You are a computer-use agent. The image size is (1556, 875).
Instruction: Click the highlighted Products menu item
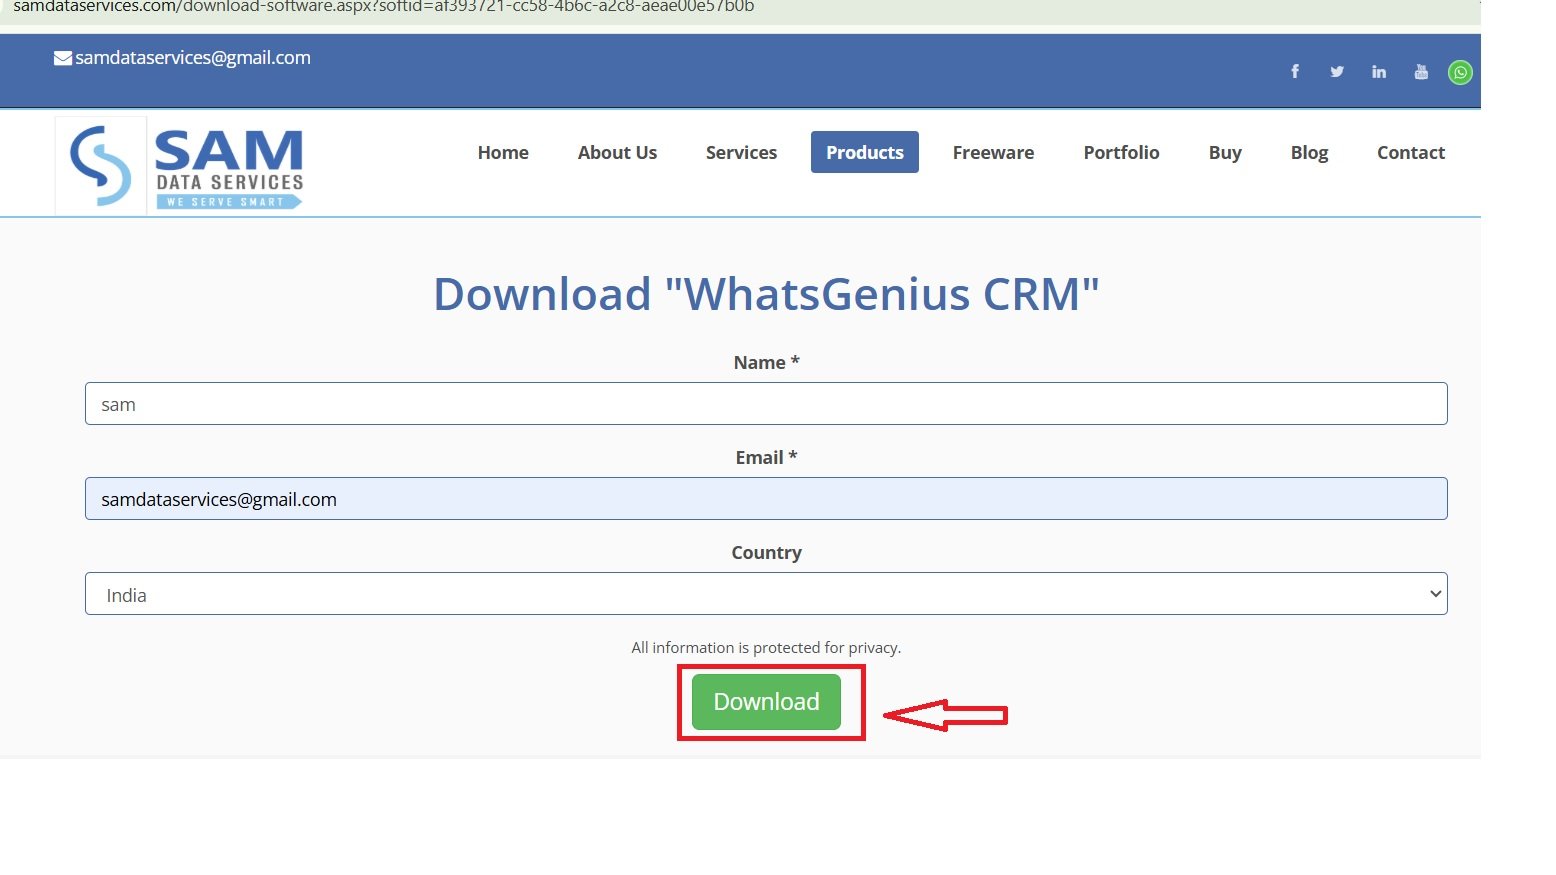(864, 152)
